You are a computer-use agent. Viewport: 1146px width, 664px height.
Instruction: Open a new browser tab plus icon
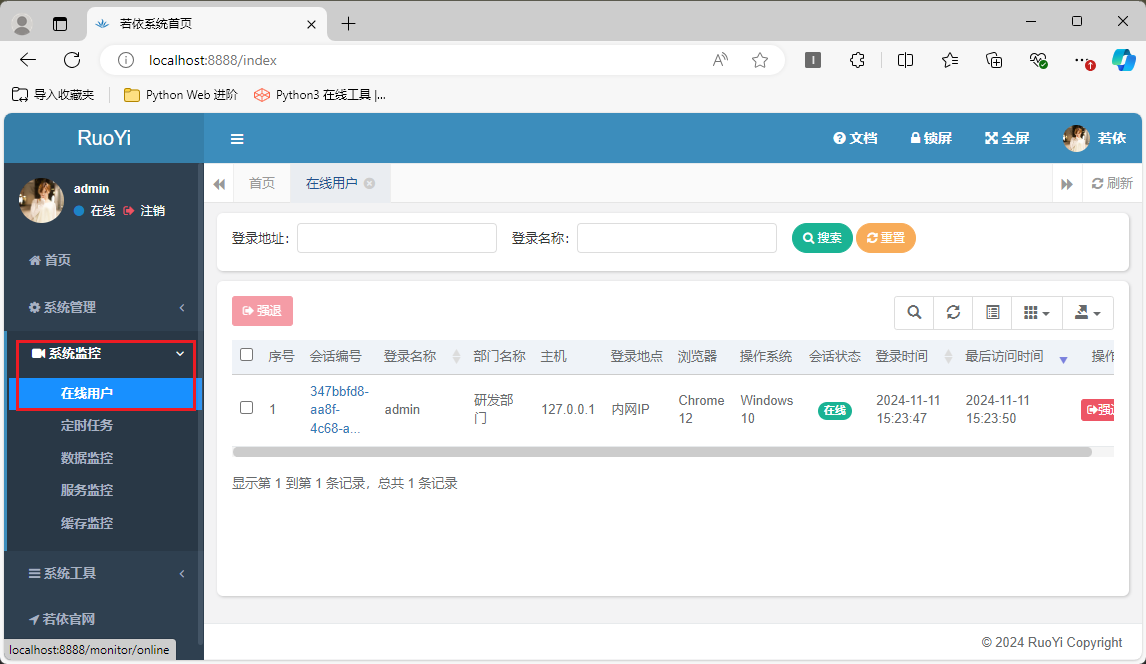(349, 24)
